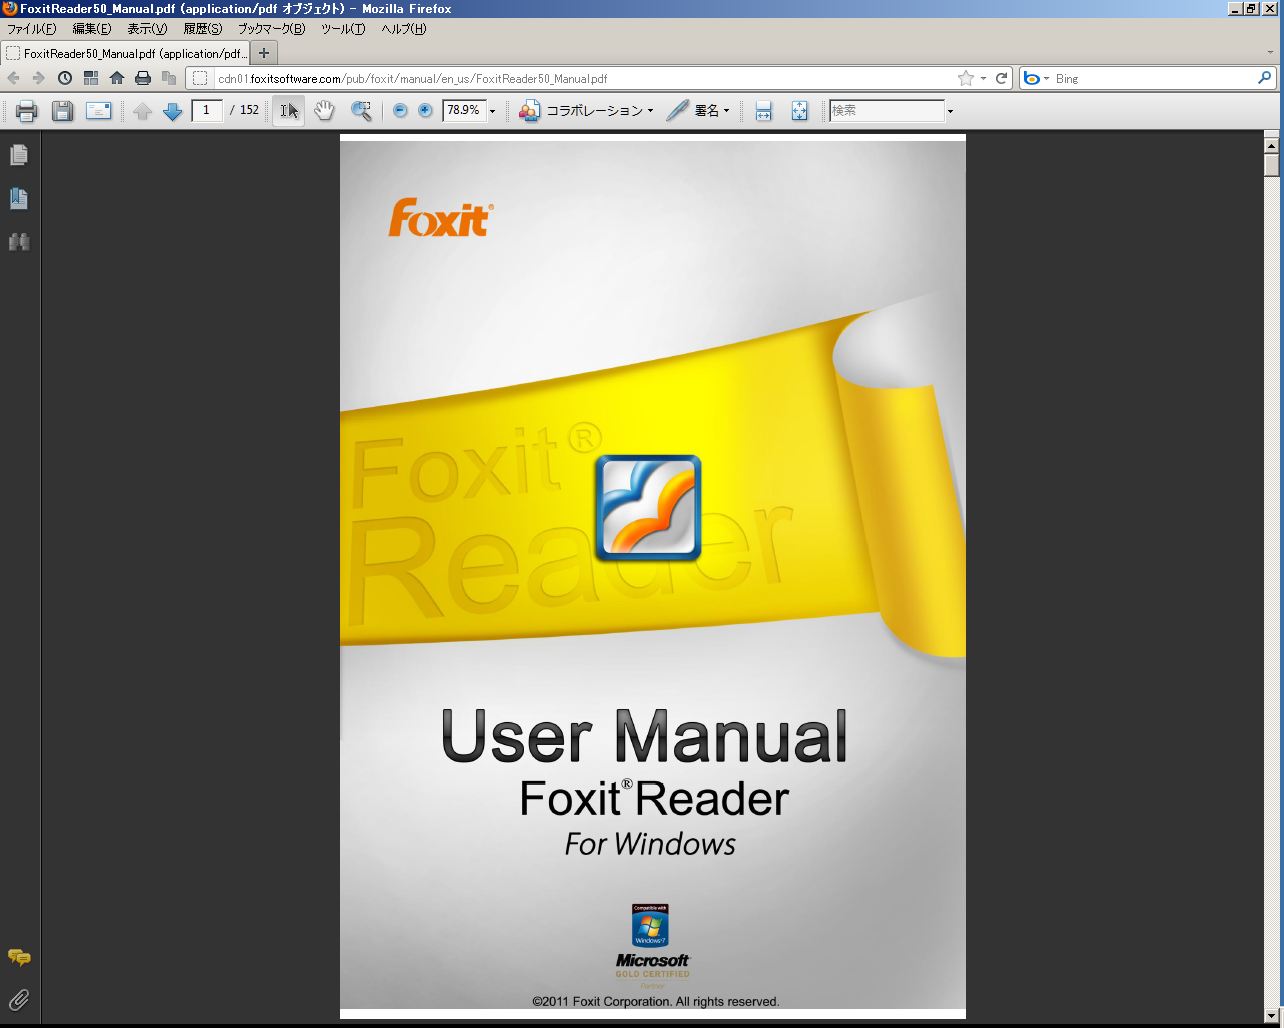Open bookmark star history dropdown arrow
This screenshot has width=1284, height=1028.
[x=983, y=78]
